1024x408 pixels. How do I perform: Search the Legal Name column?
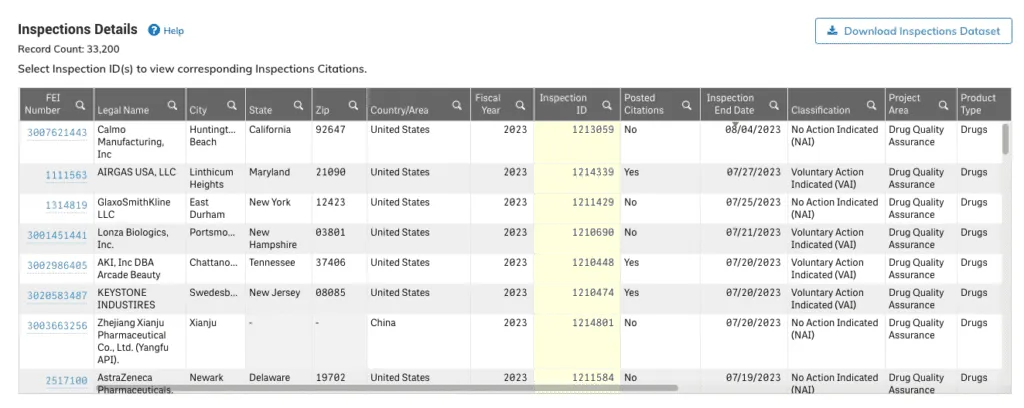point(172,104)
